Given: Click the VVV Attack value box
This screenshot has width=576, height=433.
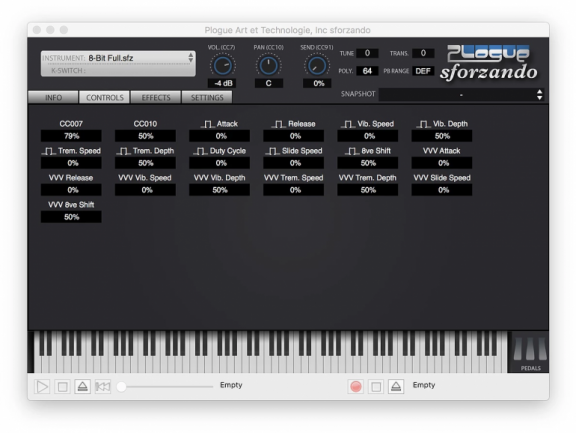Looking at the screenshot, I should click(442, 163).
